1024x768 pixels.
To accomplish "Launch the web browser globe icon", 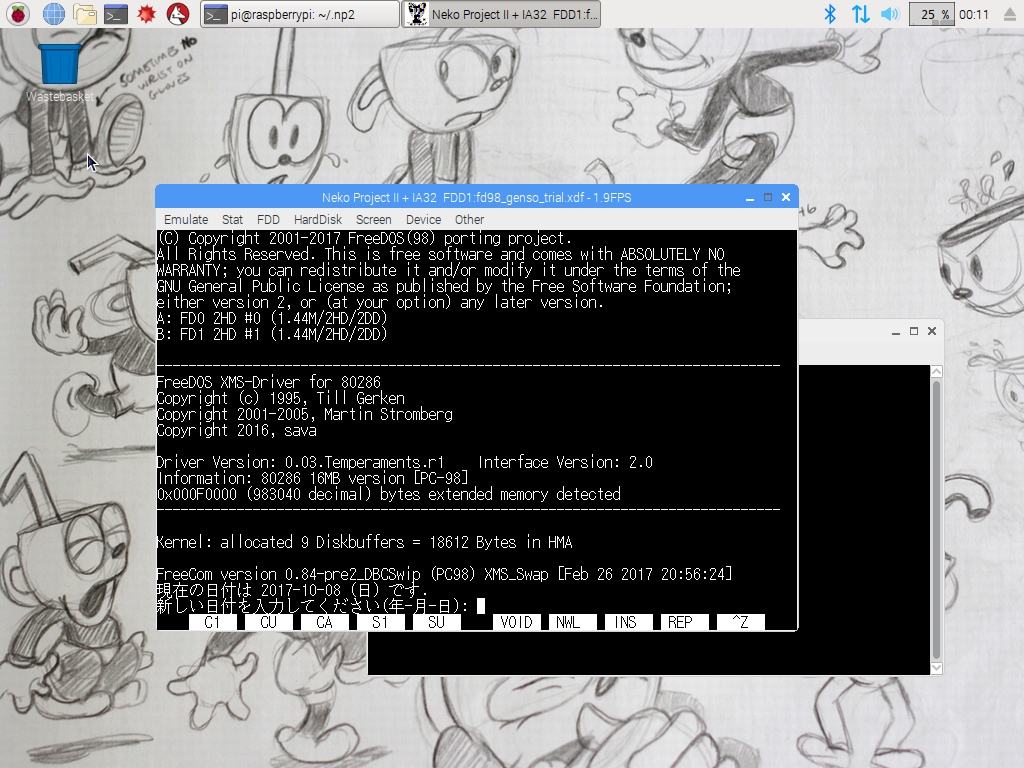I will pyautogui.click(x=54, y=14).
